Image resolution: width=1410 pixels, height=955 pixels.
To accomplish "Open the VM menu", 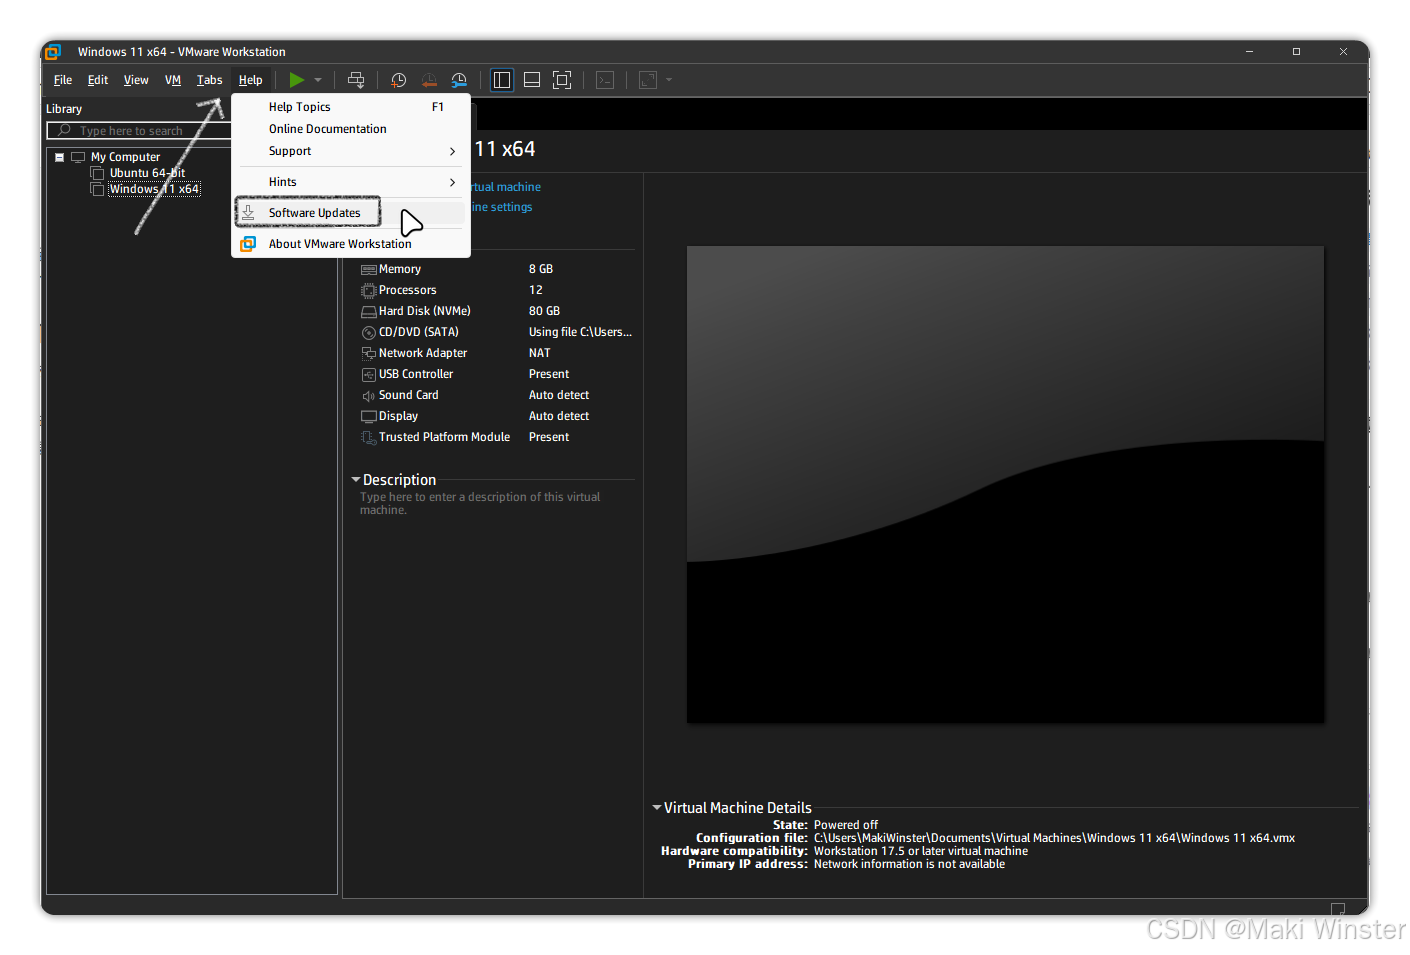I will point(173,80).
